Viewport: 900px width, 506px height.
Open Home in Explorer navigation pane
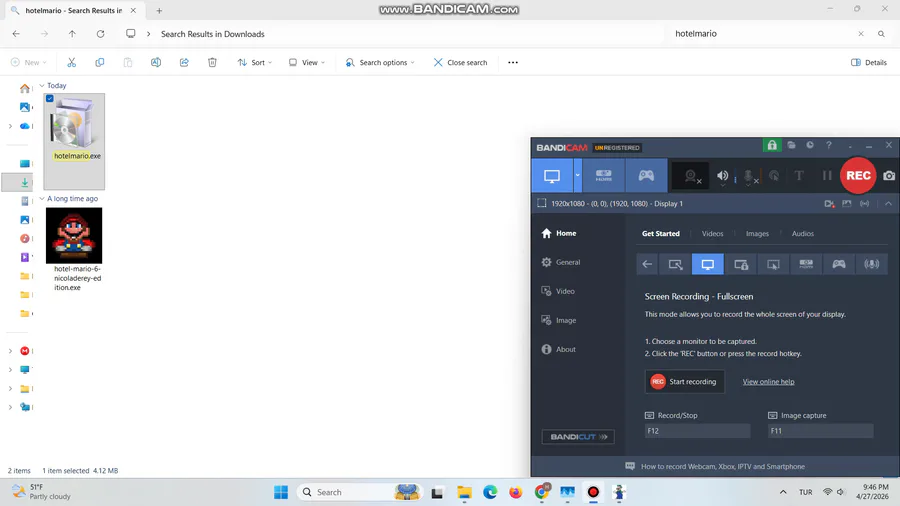25,88
